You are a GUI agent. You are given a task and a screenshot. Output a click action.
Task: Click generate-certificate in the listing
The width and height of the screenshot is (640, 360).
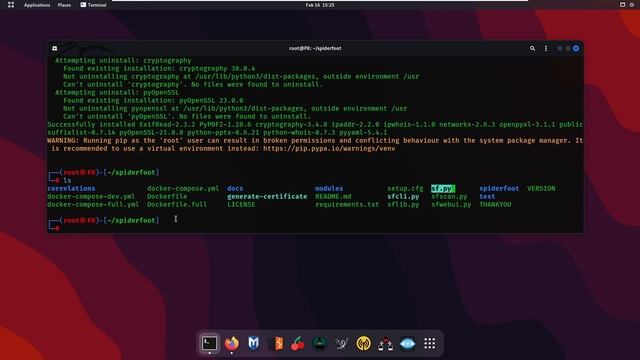[267, 196]
